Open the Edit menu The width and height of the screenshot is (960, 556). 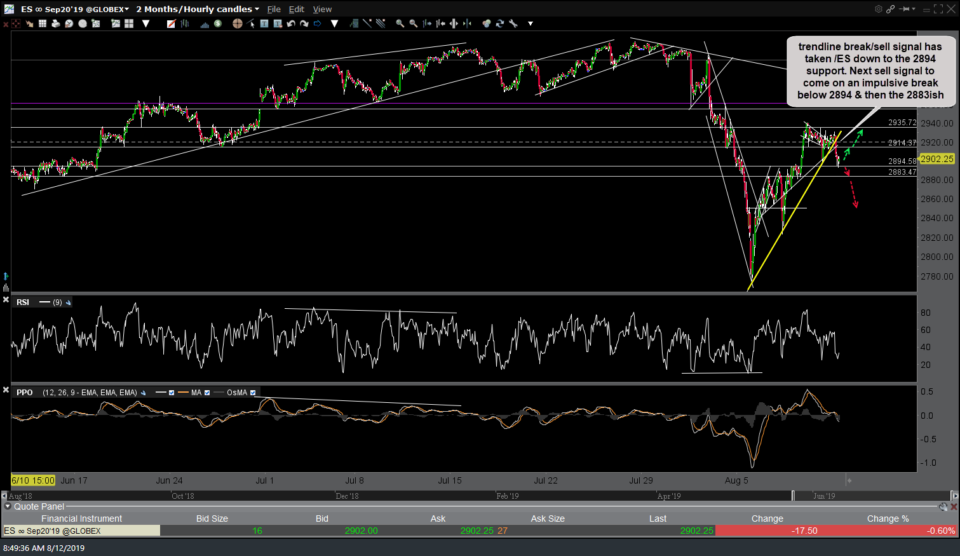296,9
